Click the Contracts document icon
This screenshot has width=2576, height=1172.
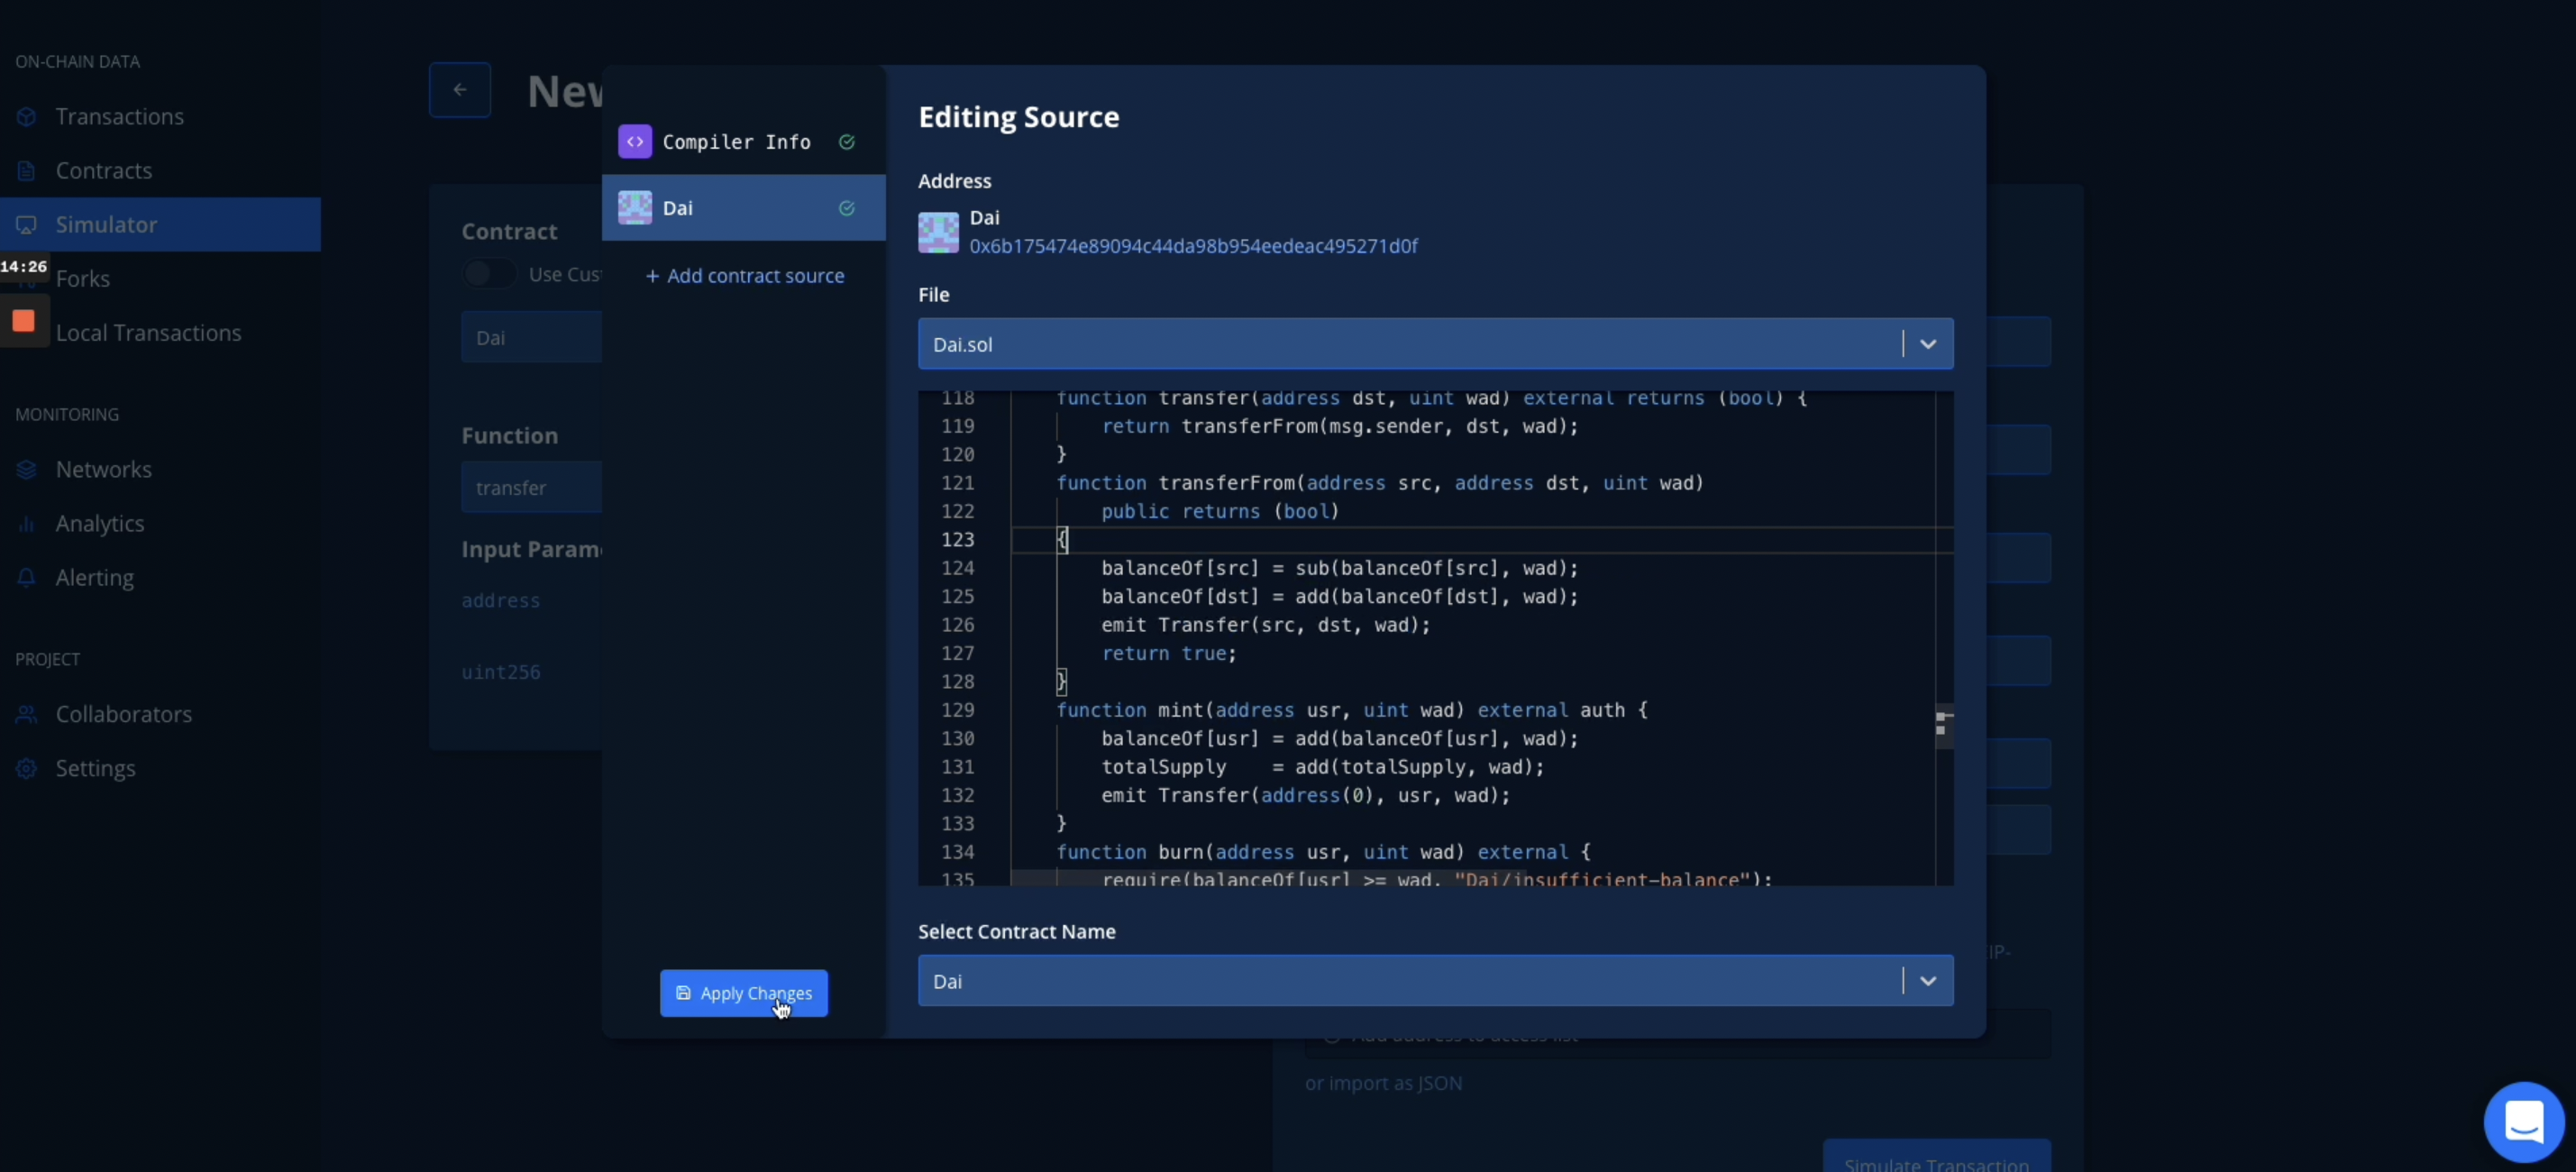(27, 171)
